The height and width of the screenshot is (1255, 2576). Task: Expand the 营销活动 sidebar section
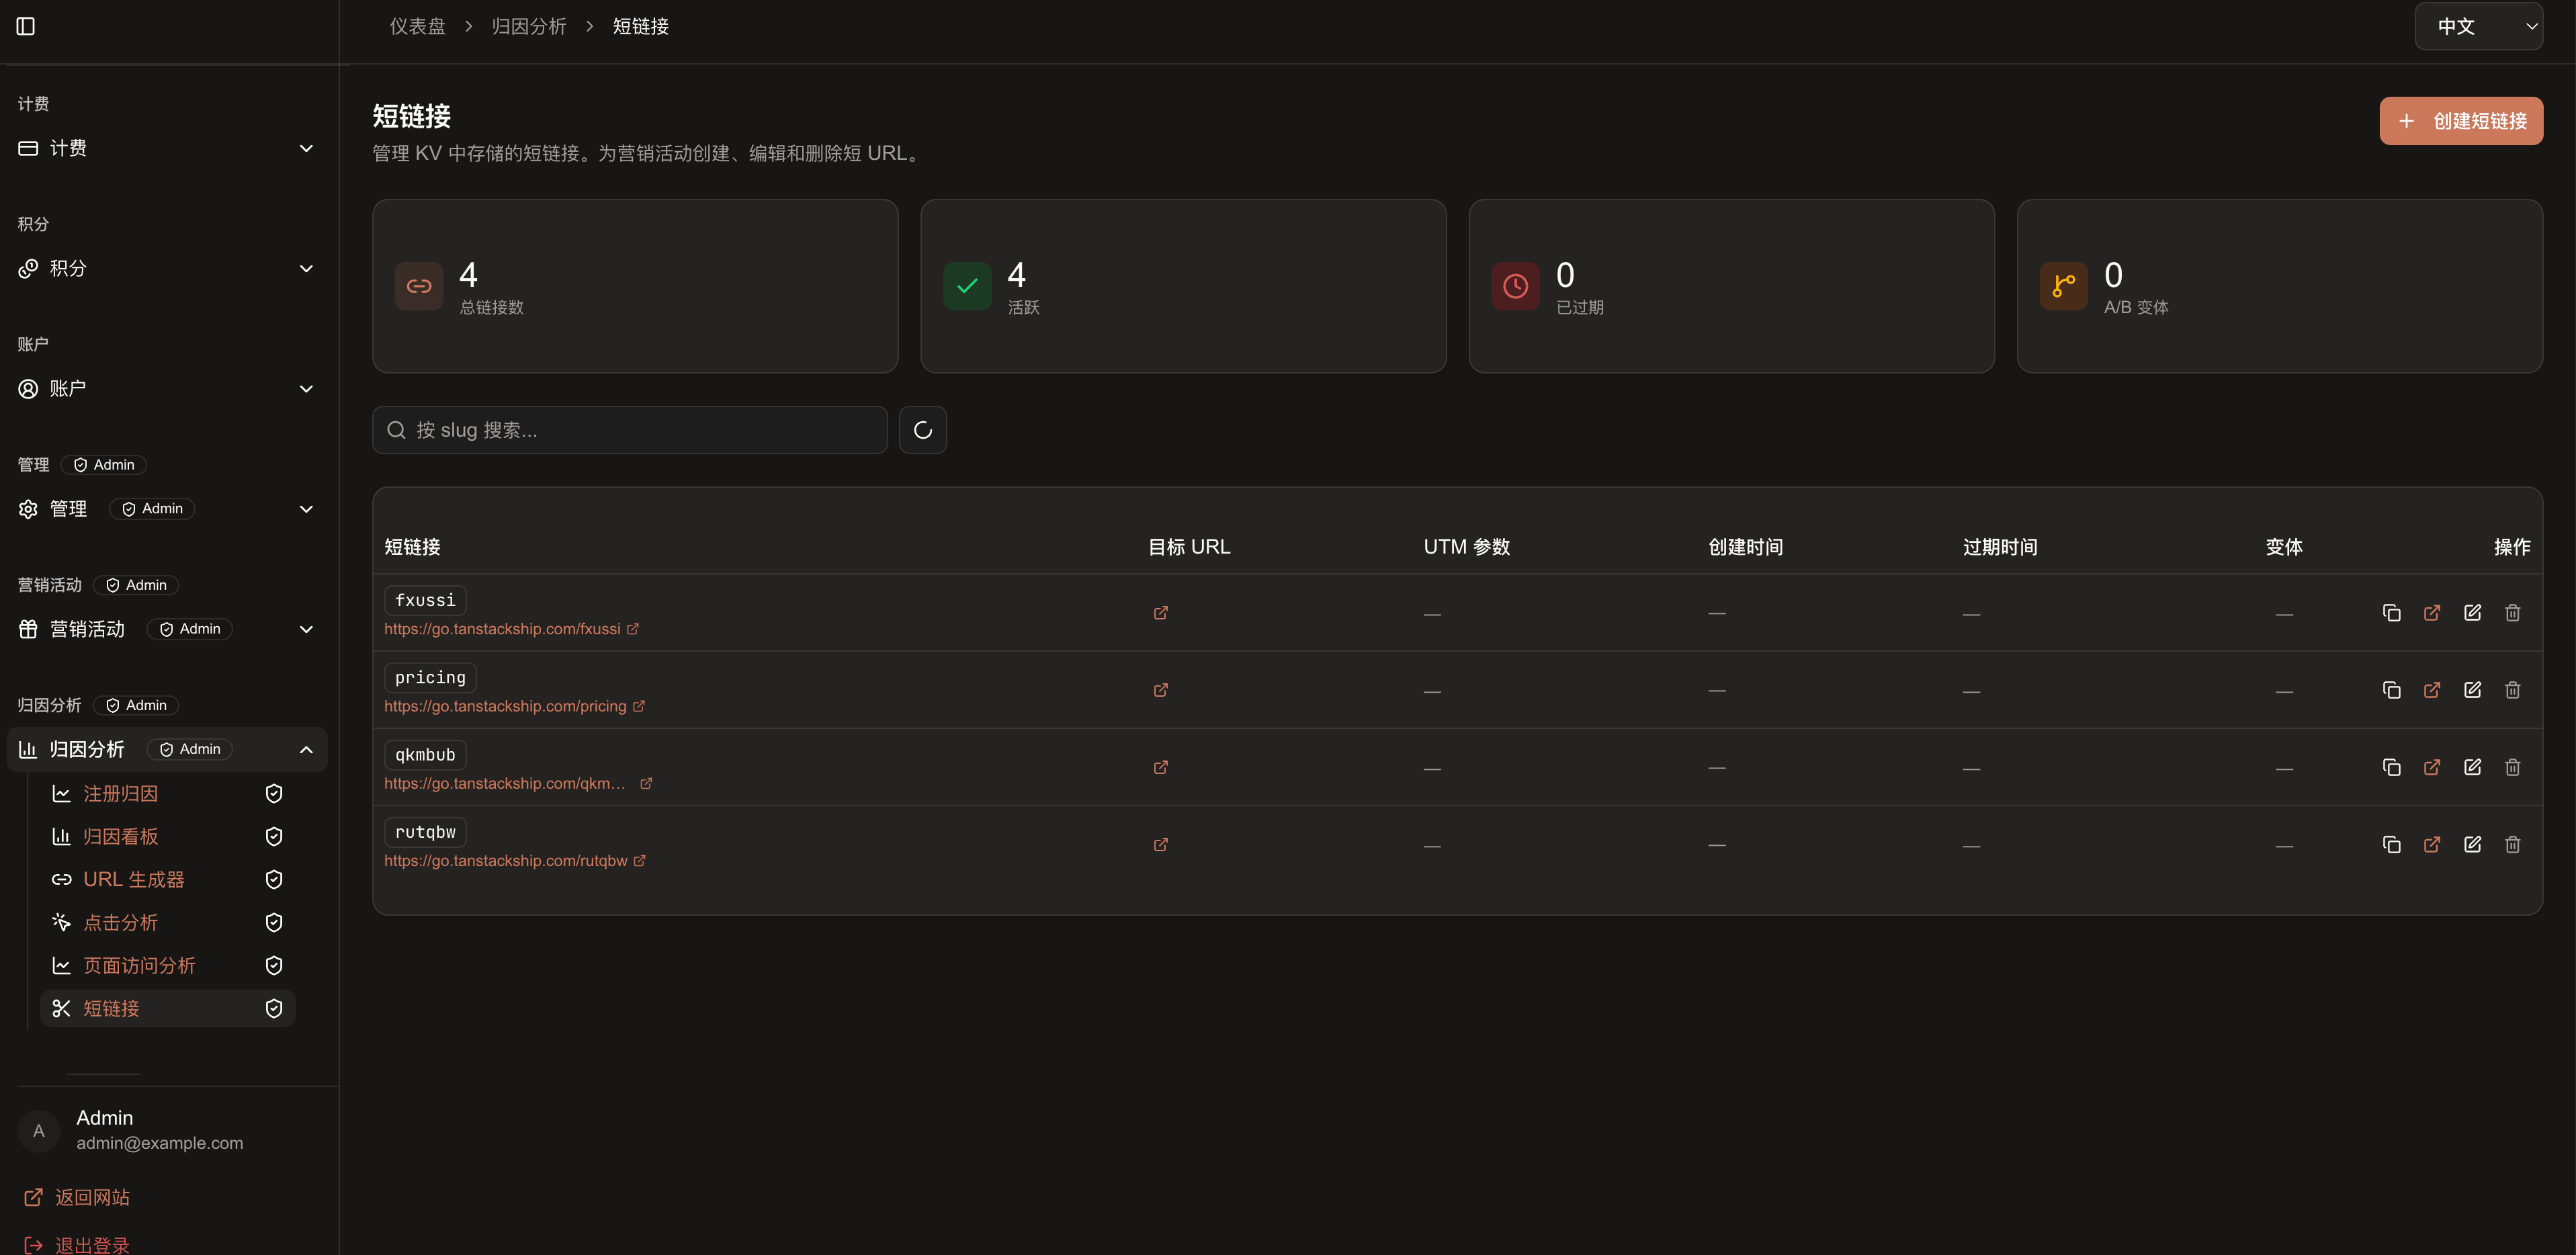(166, 629)
